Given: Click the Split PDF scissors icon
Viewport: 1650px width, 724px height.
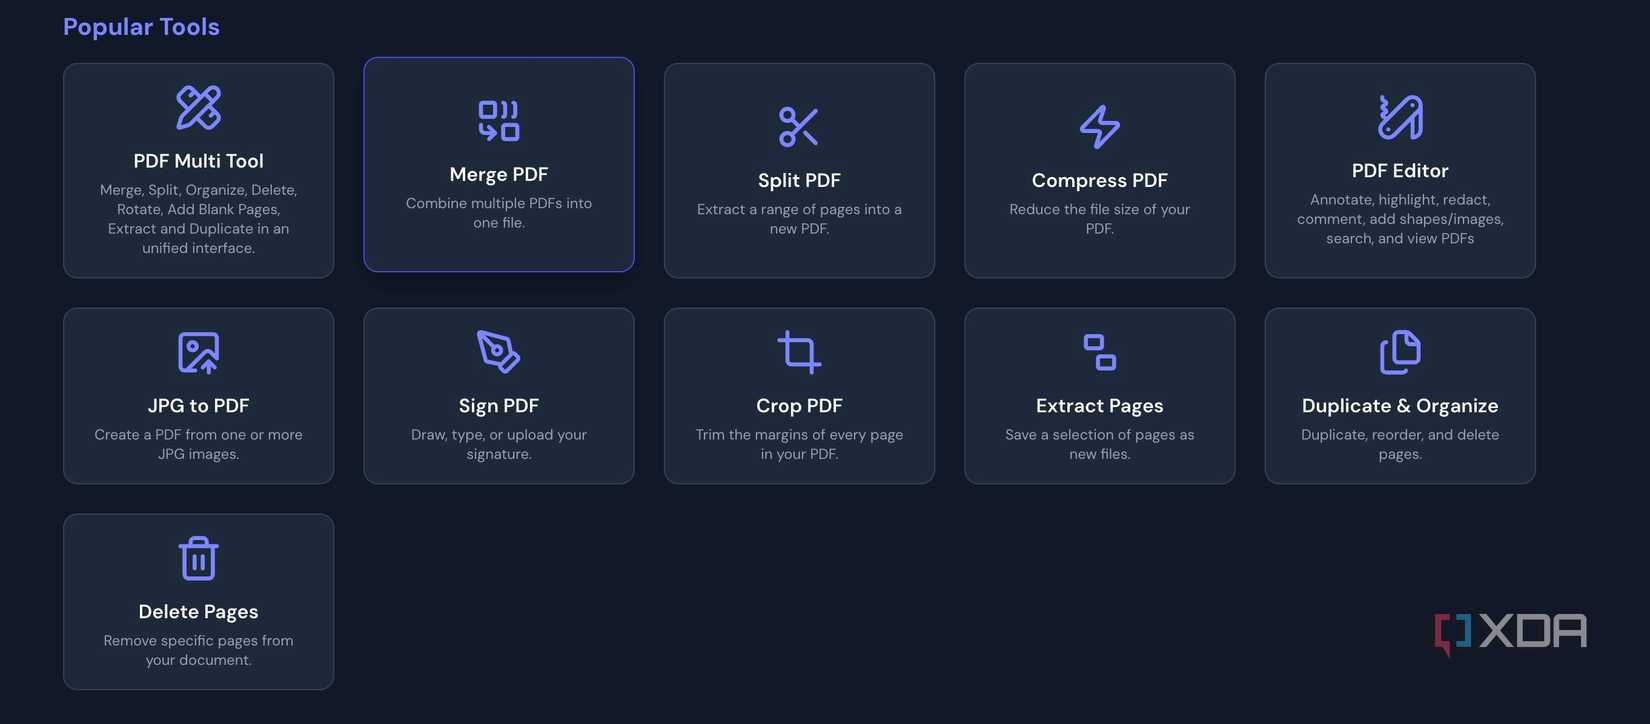Looking at the screenshot, I should (x=798, y=127).
